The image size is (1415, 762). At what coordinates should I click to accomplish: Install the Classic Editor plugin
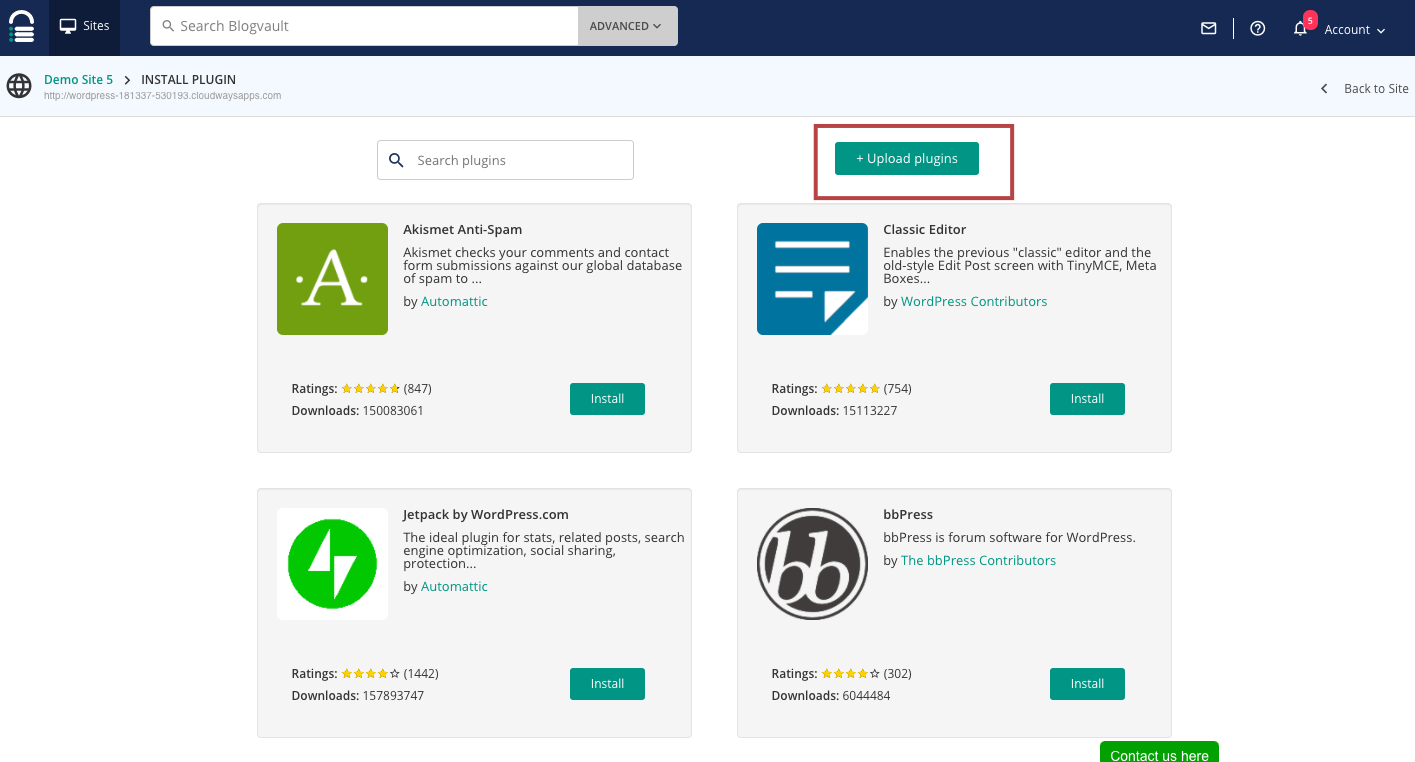coord(1087,398)
